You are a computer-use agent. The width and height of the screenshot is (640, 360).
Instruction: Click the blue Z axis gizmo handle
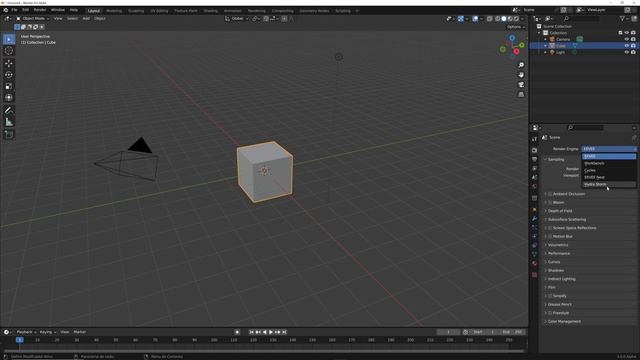(x=512, y=38)
